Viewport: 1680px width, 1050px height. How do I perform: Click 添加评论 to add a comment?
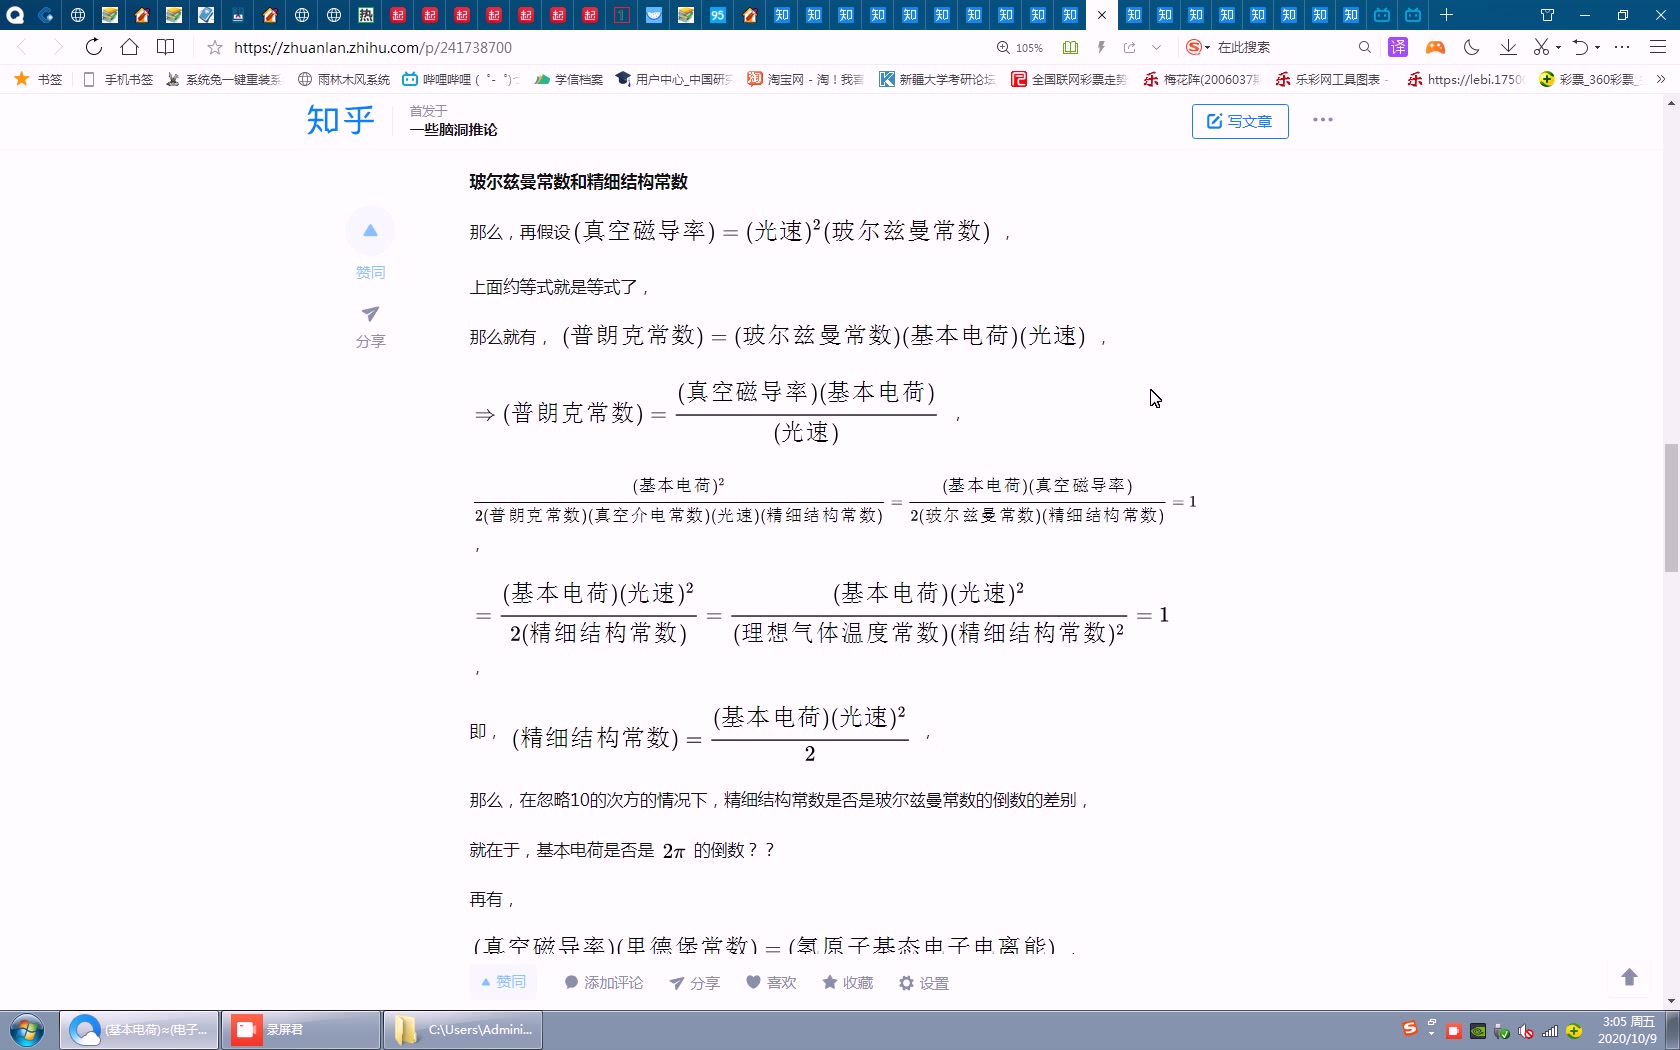604,983
